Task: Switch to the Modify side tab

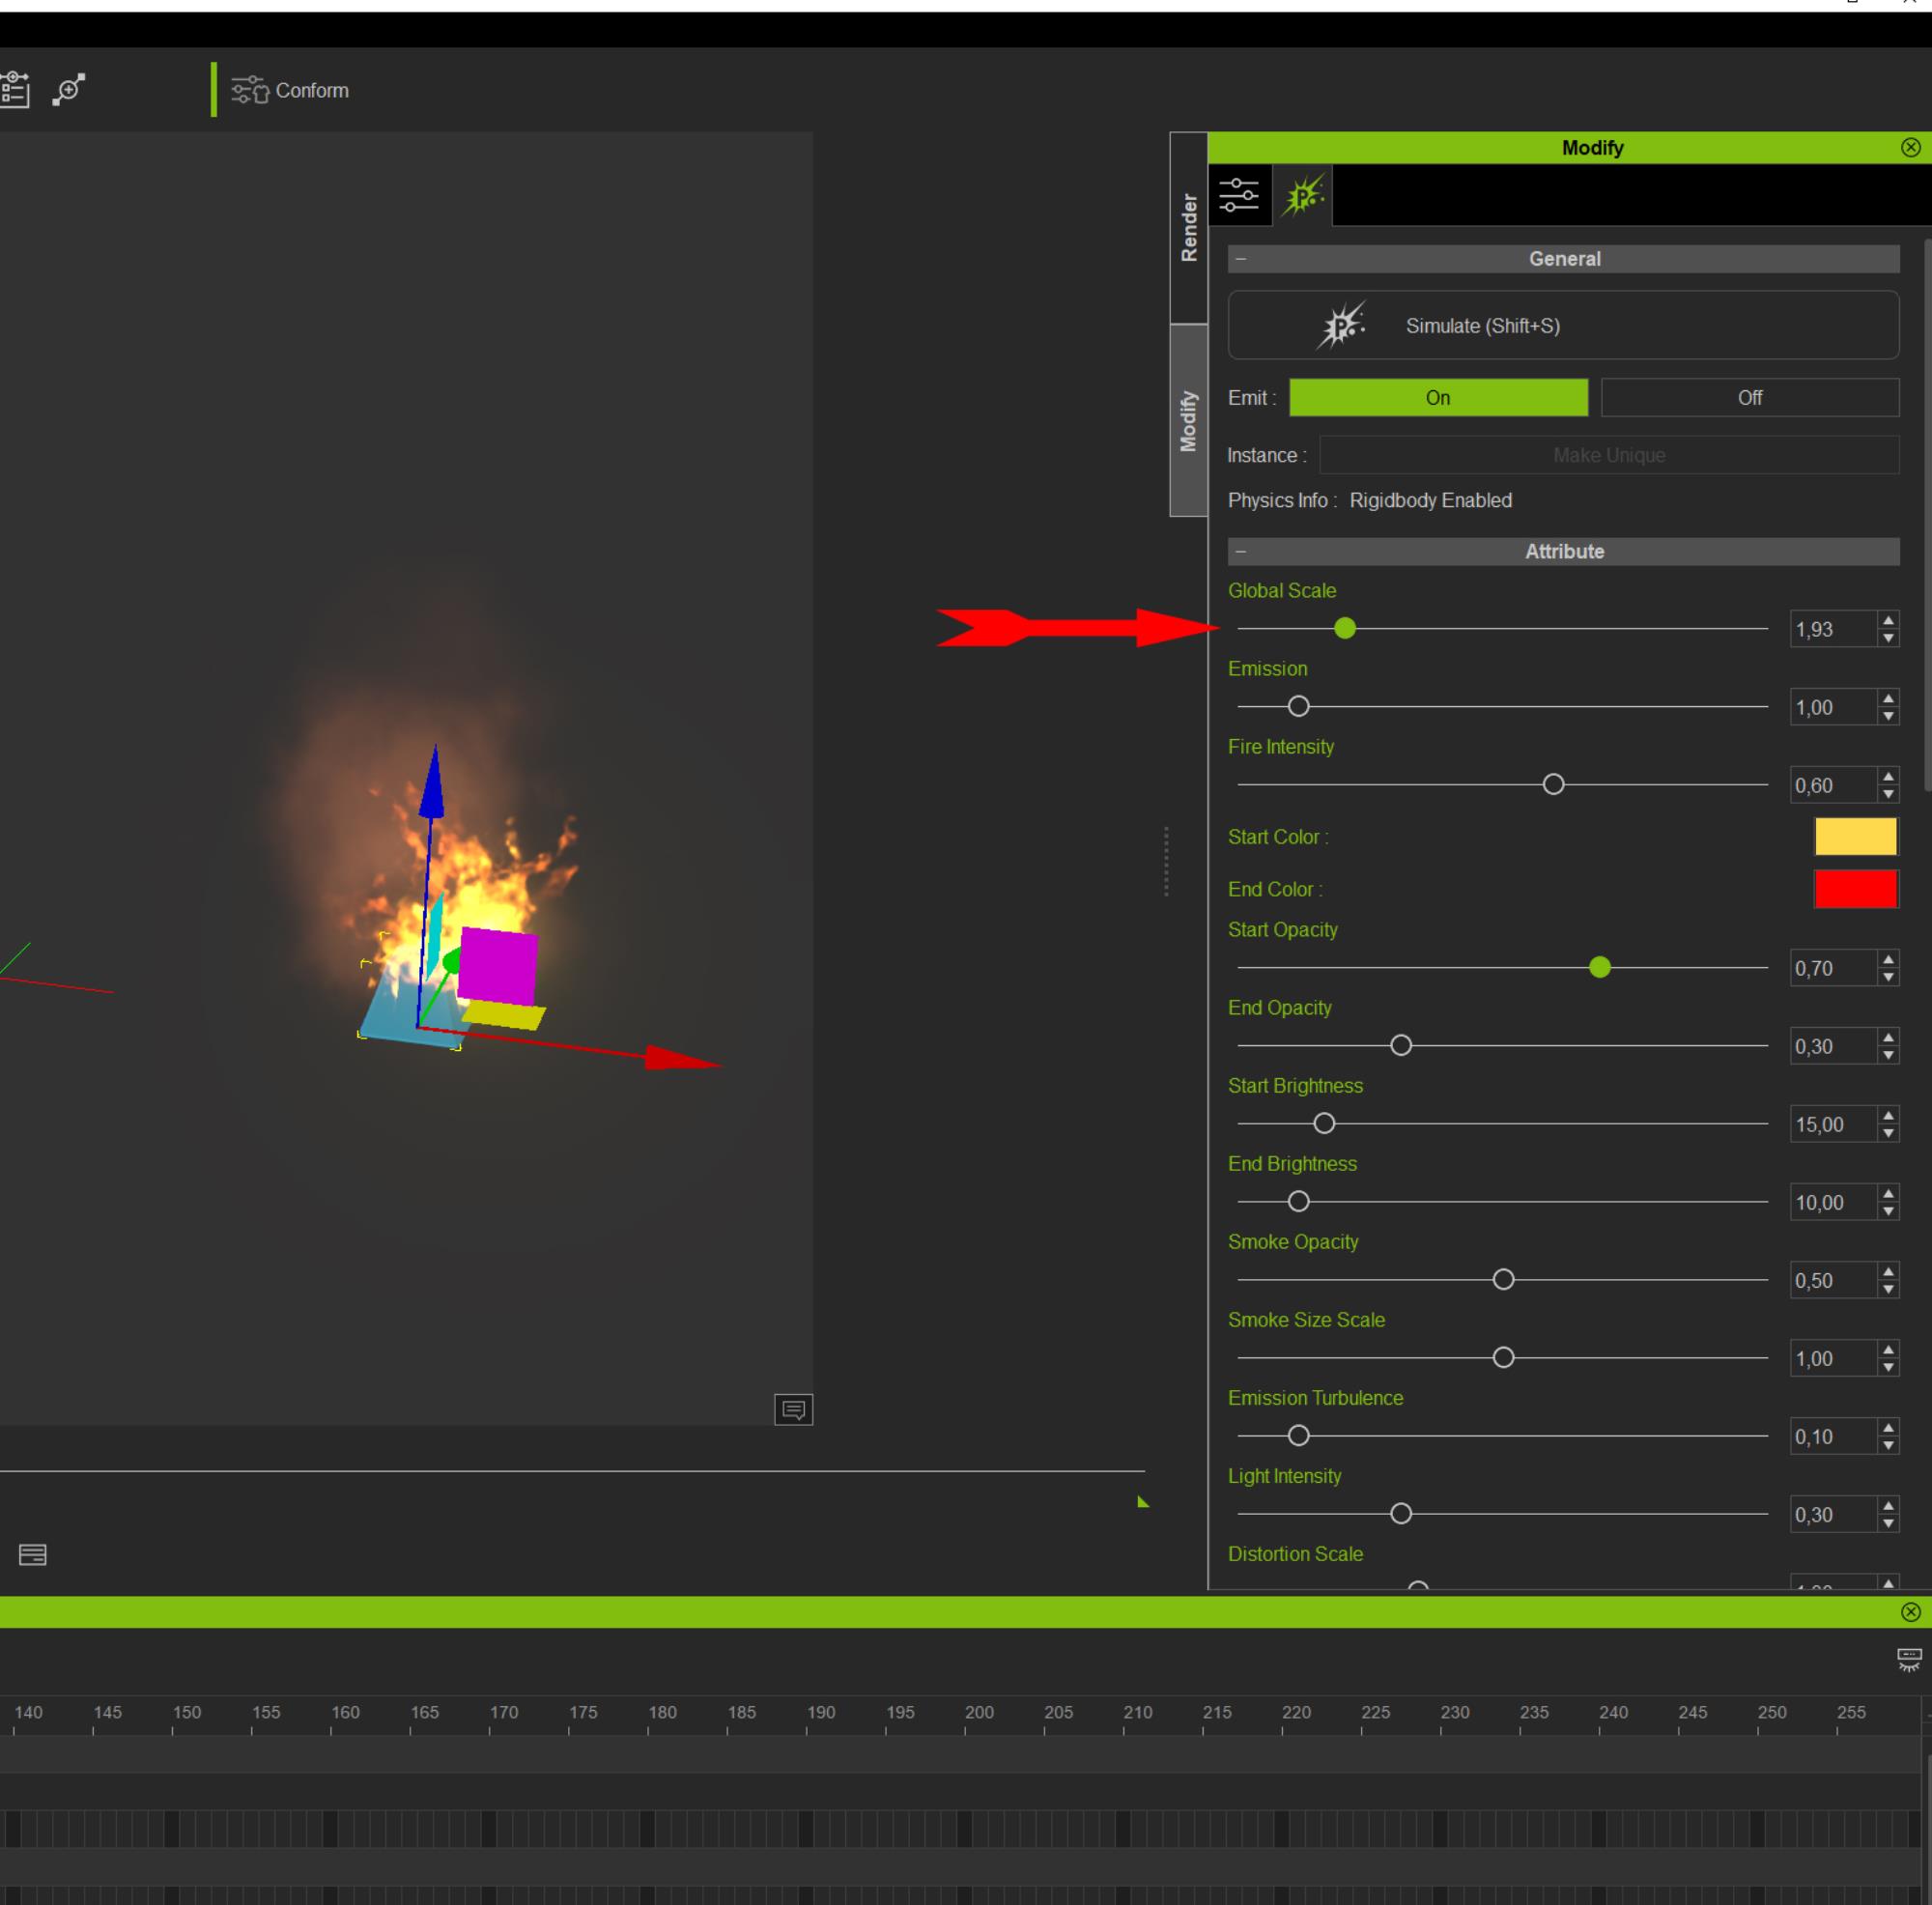Action: pos(1188,420)
